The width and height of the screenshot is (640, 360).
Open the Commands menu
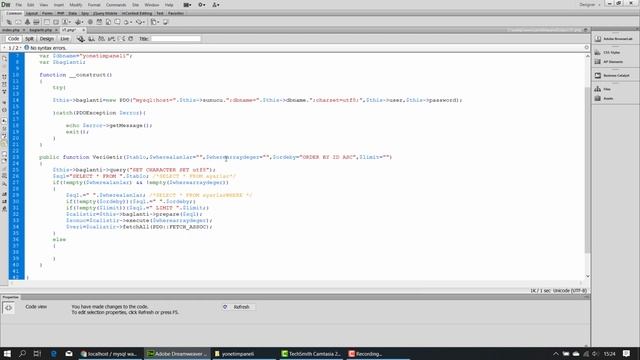coord(116,5)
